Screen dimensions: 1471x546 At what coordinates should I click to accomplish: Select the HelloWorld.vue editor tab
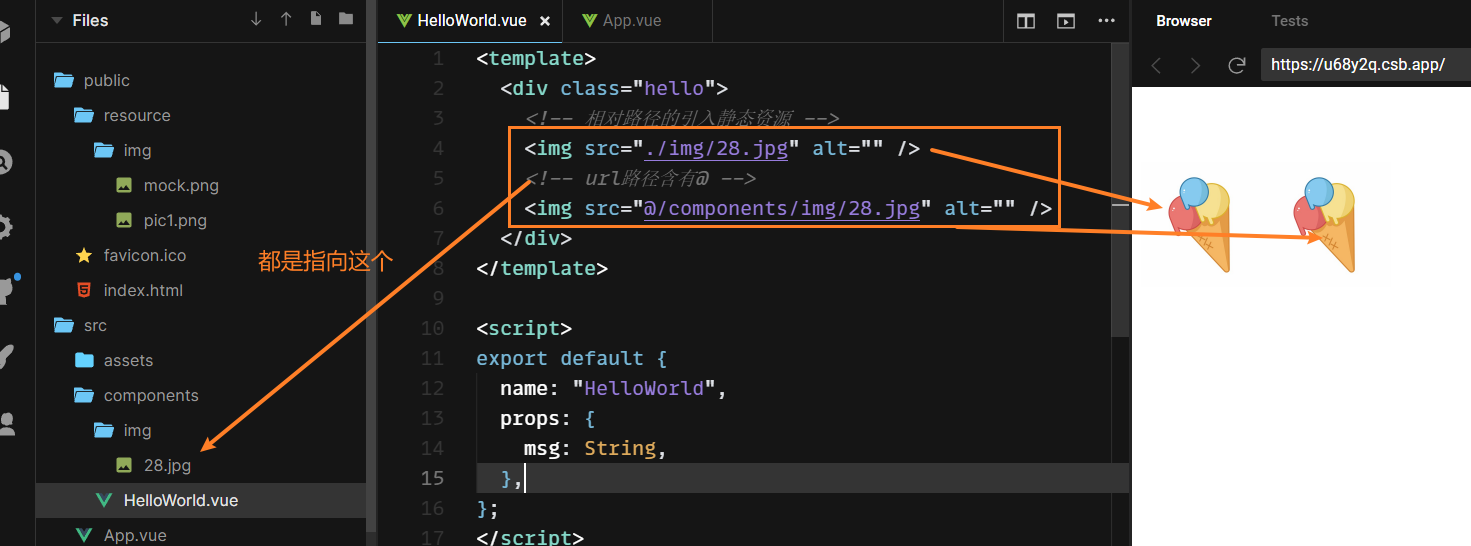click(470, 21)
